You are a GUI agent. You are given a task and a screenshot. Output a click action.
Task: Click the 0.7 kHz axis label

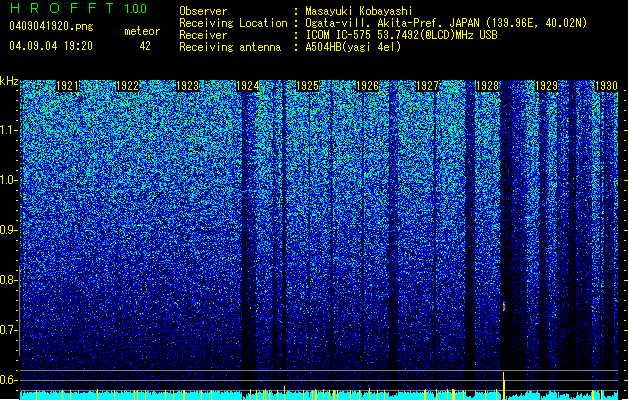click(x=8, y=330)
